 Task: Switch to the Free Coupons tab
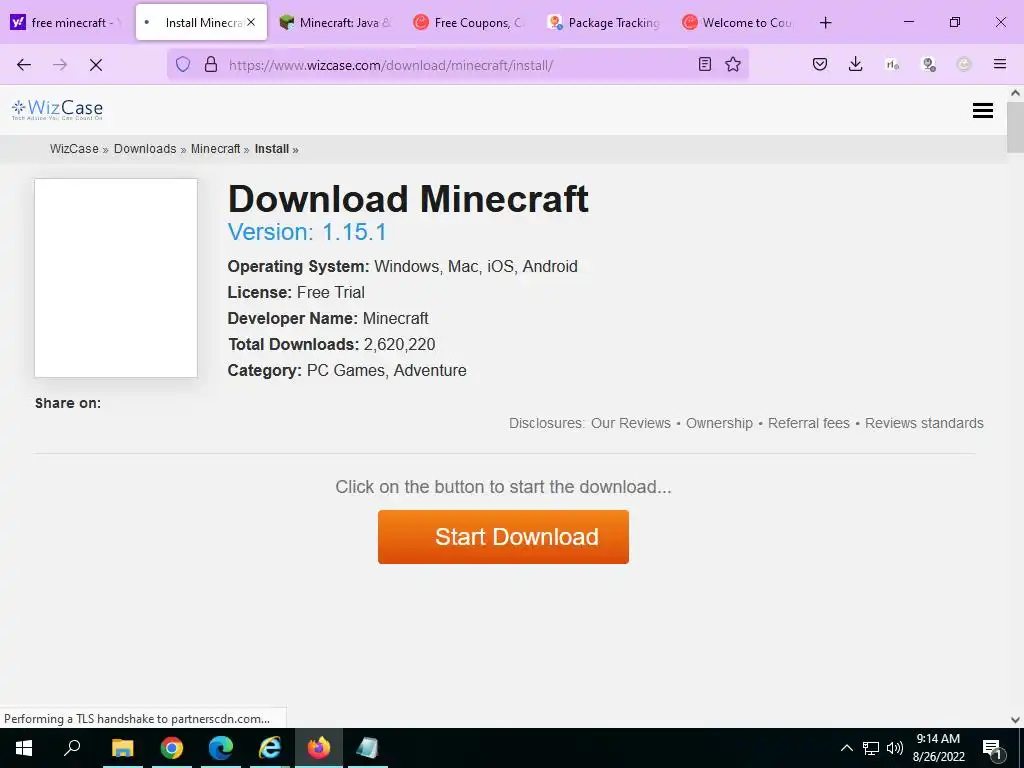(469, 22)
